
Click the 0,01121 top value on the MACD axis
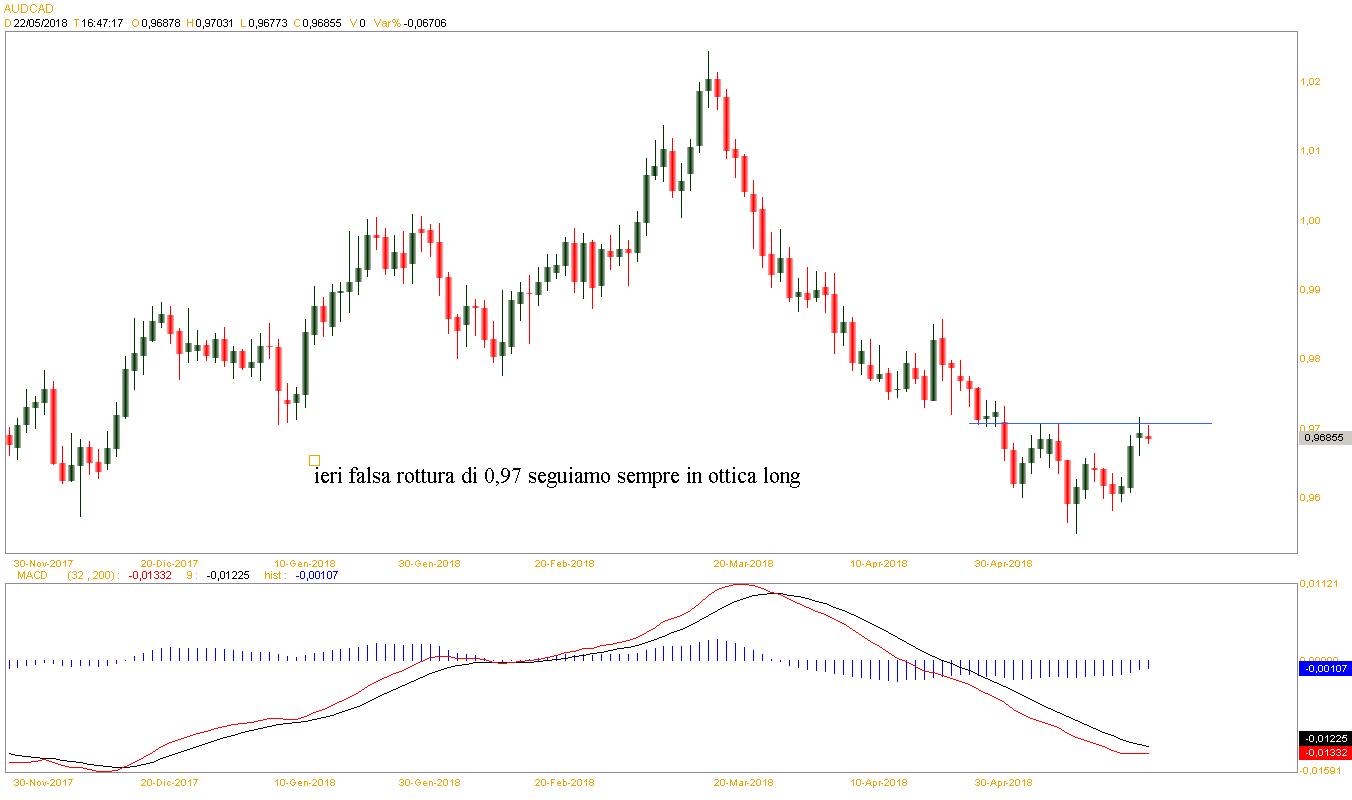[1320, 583]
